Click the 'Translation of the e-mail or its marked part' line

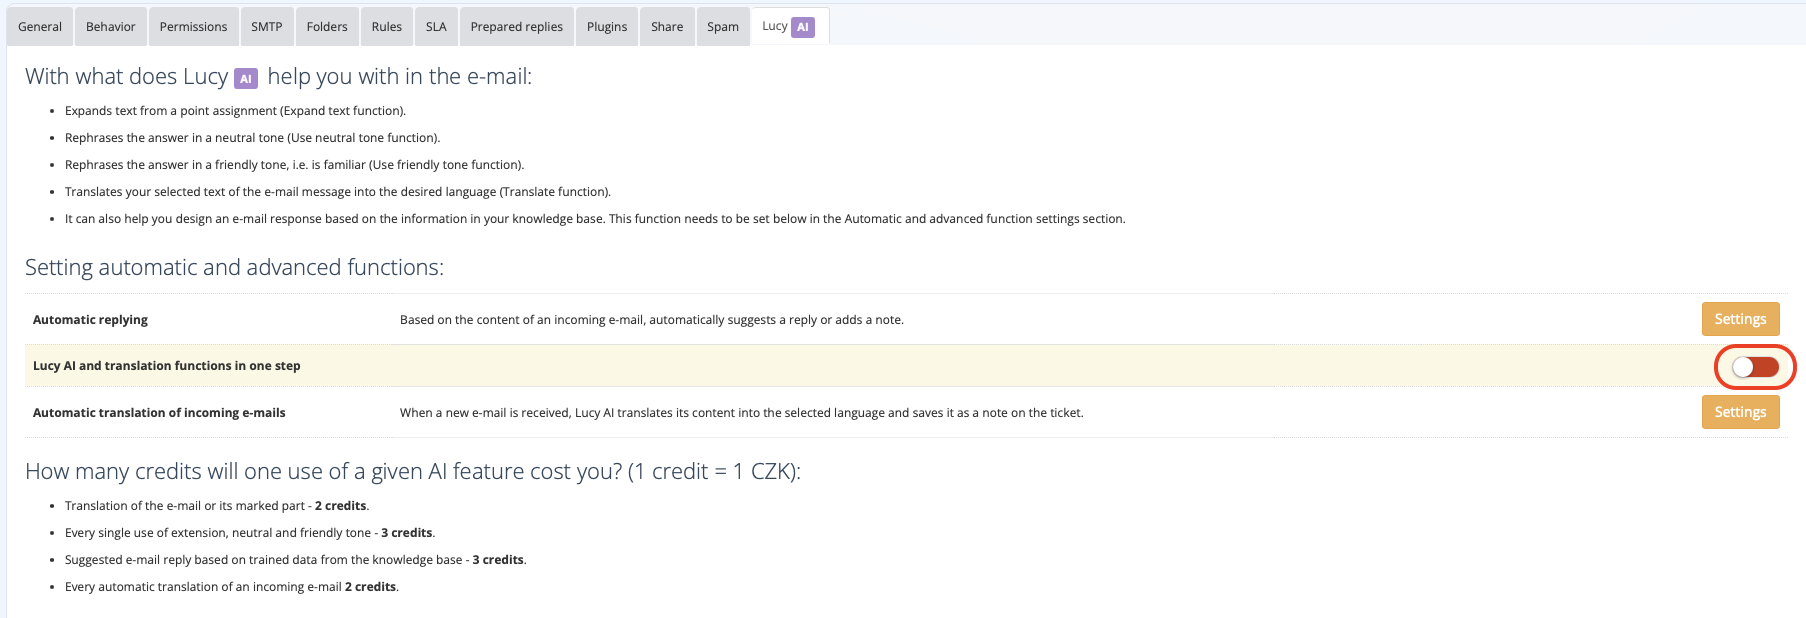coord(217,506)
